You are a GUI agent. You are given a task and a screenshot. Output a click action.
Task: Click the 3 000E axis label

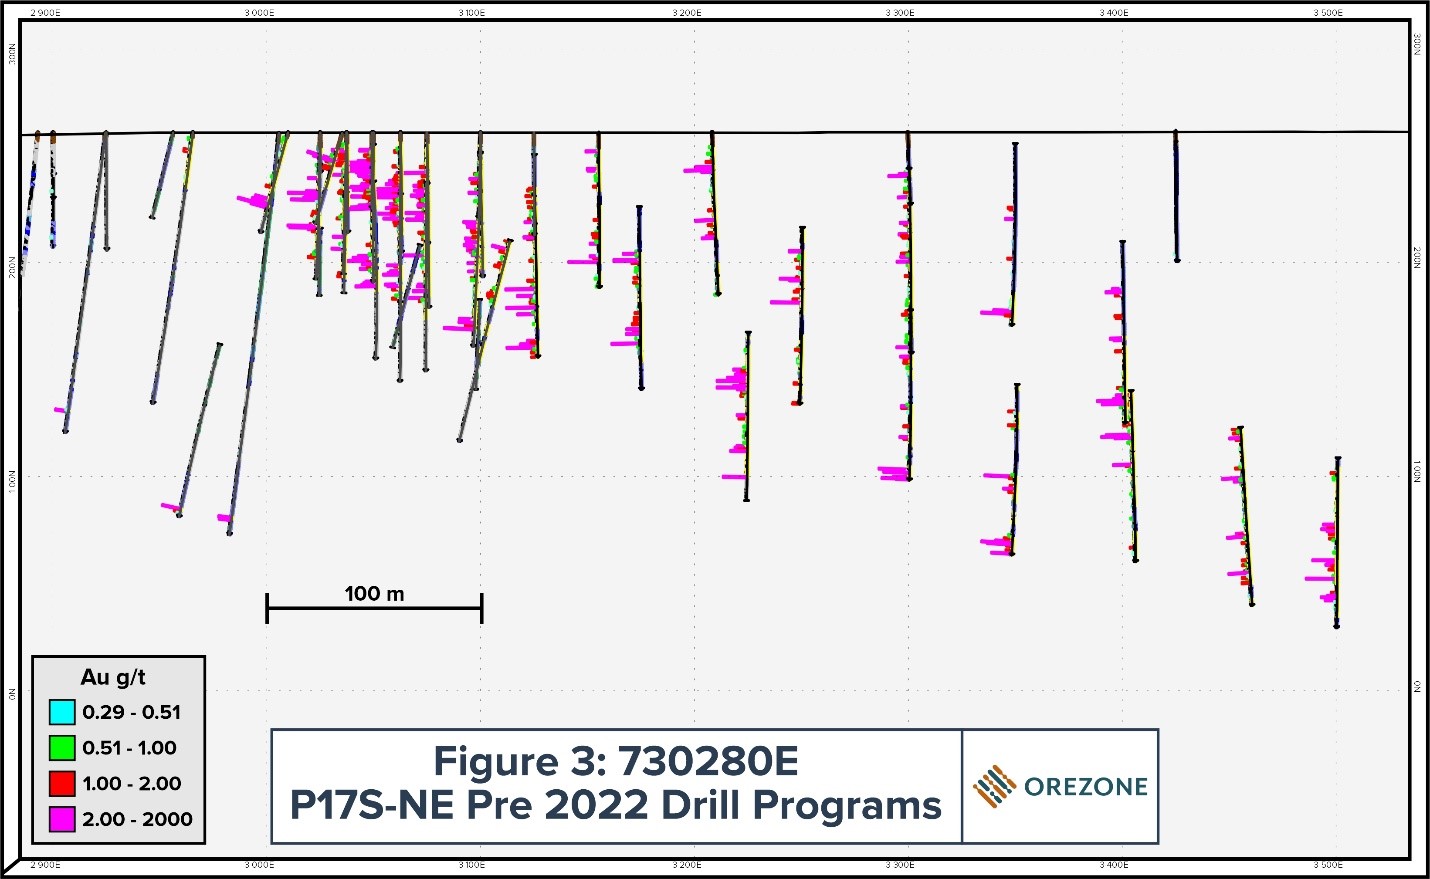pyautogui.click(x=262, y=14)
